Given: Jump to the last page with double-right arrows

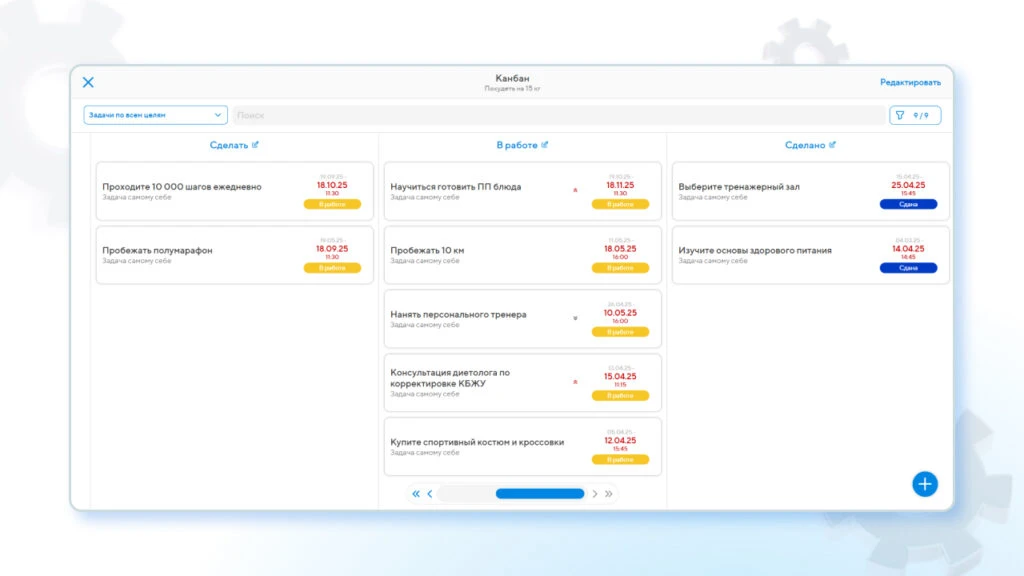Looking at the screenshot, I should (x=609, y=494).
